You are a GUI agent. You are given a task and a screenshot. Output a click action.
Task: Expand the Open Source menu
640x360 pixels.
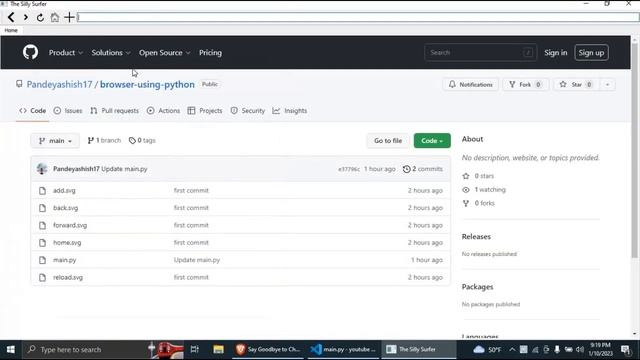click(x=164, y=53)
